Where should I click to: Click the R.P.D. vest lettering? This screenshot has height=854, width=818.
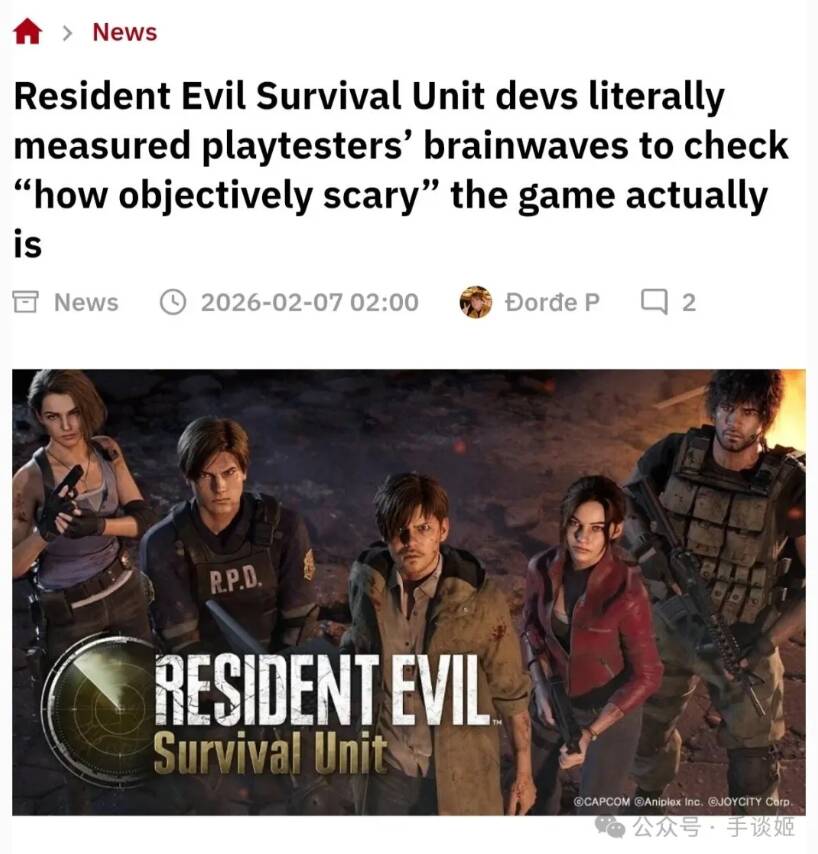click(236, 582)
